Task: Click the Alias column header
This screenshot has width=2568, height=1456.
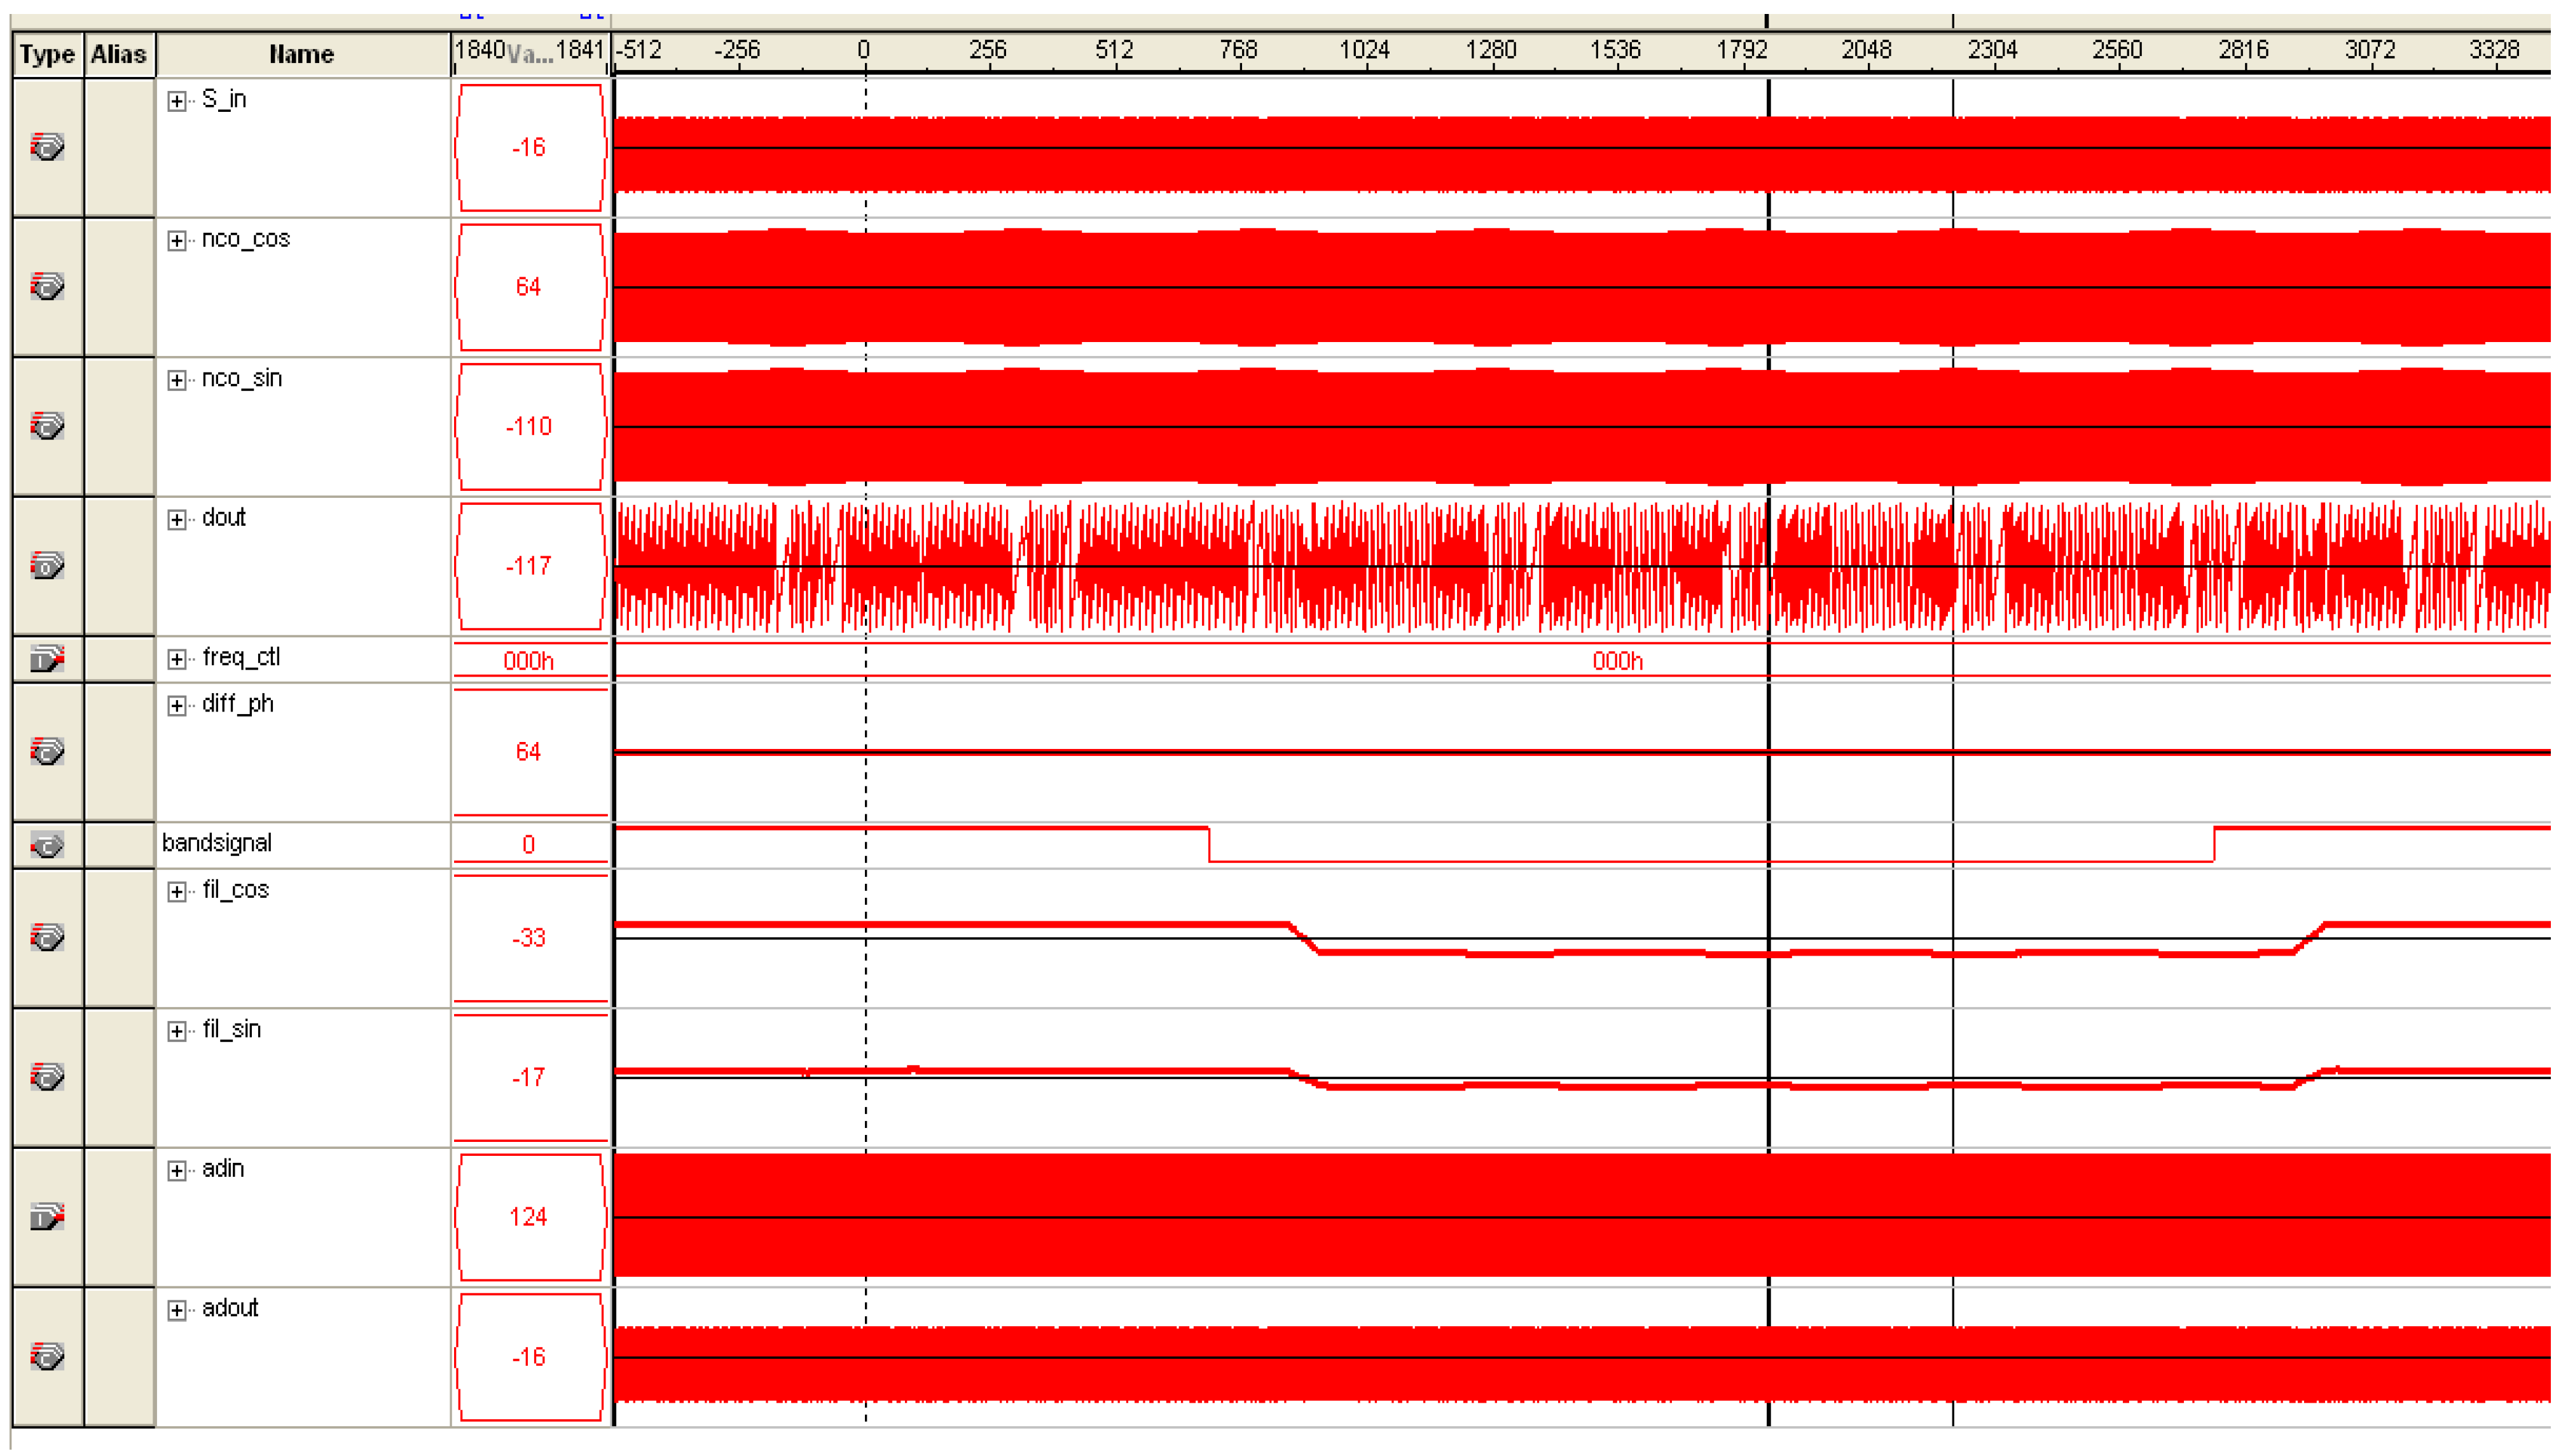Action: (x=118, y=54)
